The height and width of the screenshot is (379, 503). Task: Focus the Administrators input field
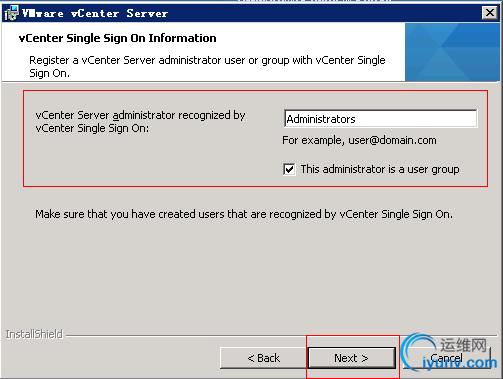coord(381,119)
